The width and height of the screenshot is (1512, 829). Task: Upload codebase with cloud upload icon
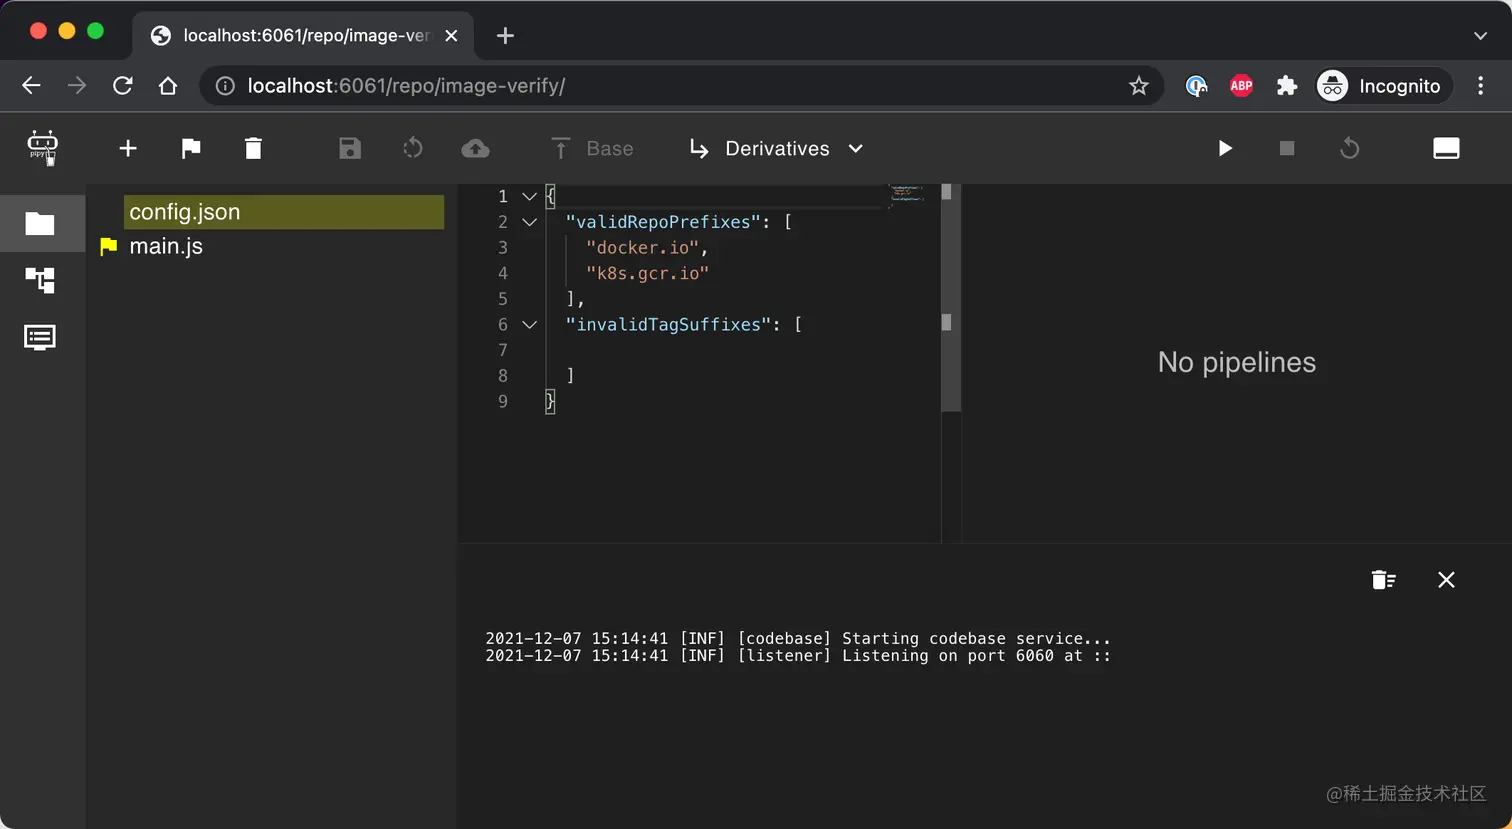coord(476,148)
